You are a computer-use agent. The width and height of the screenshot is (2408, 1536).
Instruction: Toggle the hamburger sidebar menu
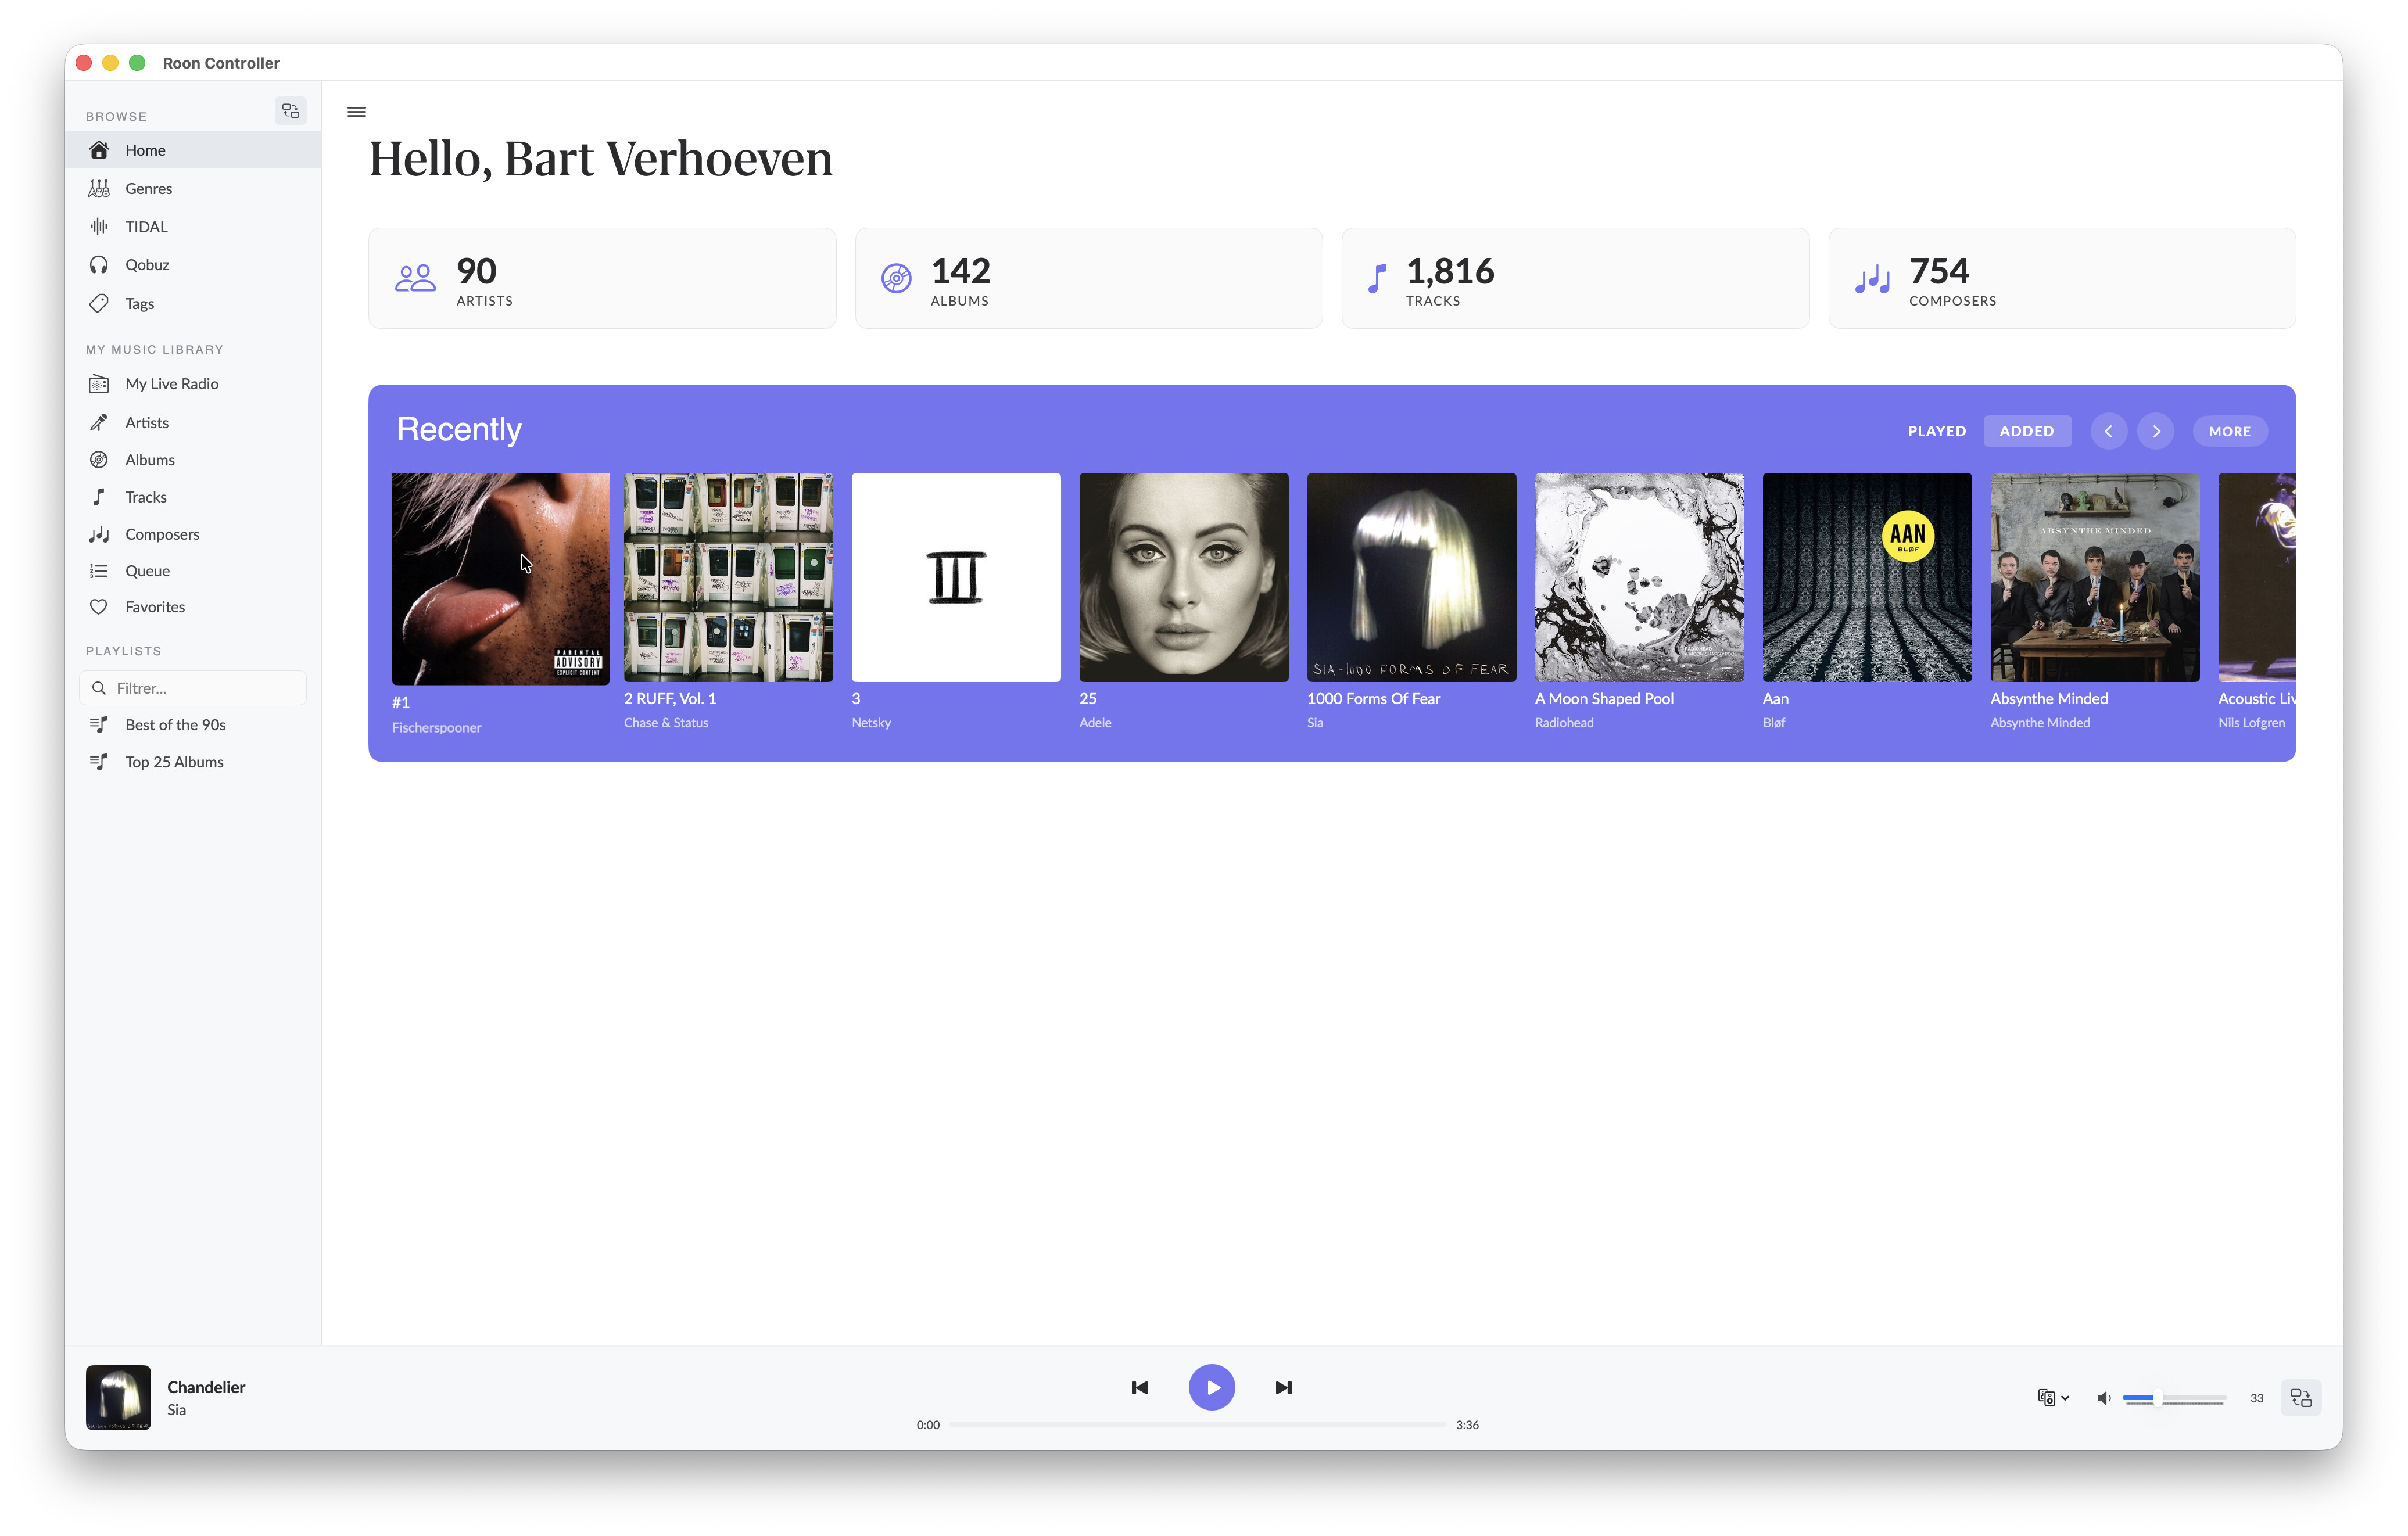click(356, 111)
